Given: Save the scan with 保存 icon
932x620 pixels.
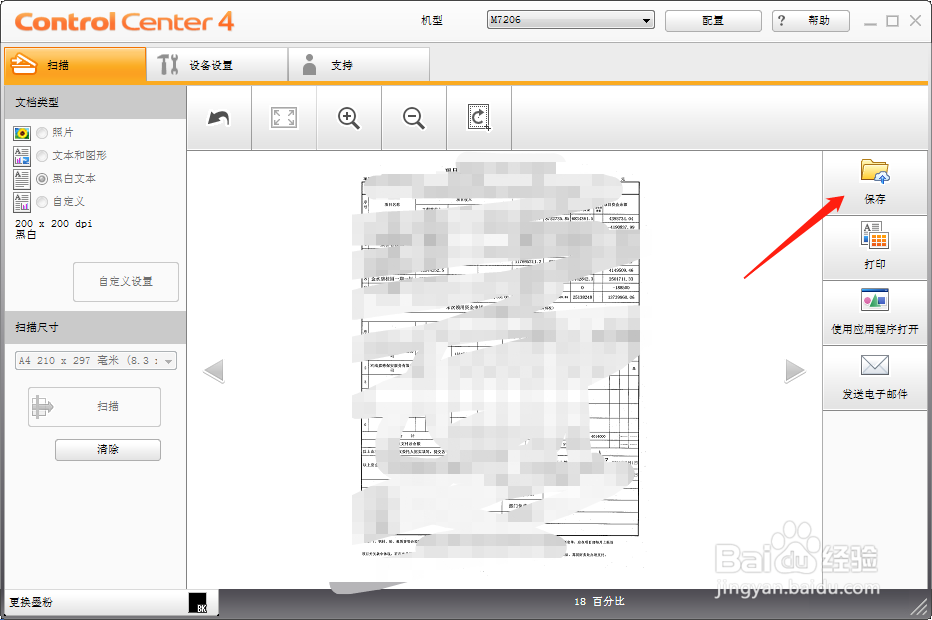Looking at the screenshot, I should (874, 182).
